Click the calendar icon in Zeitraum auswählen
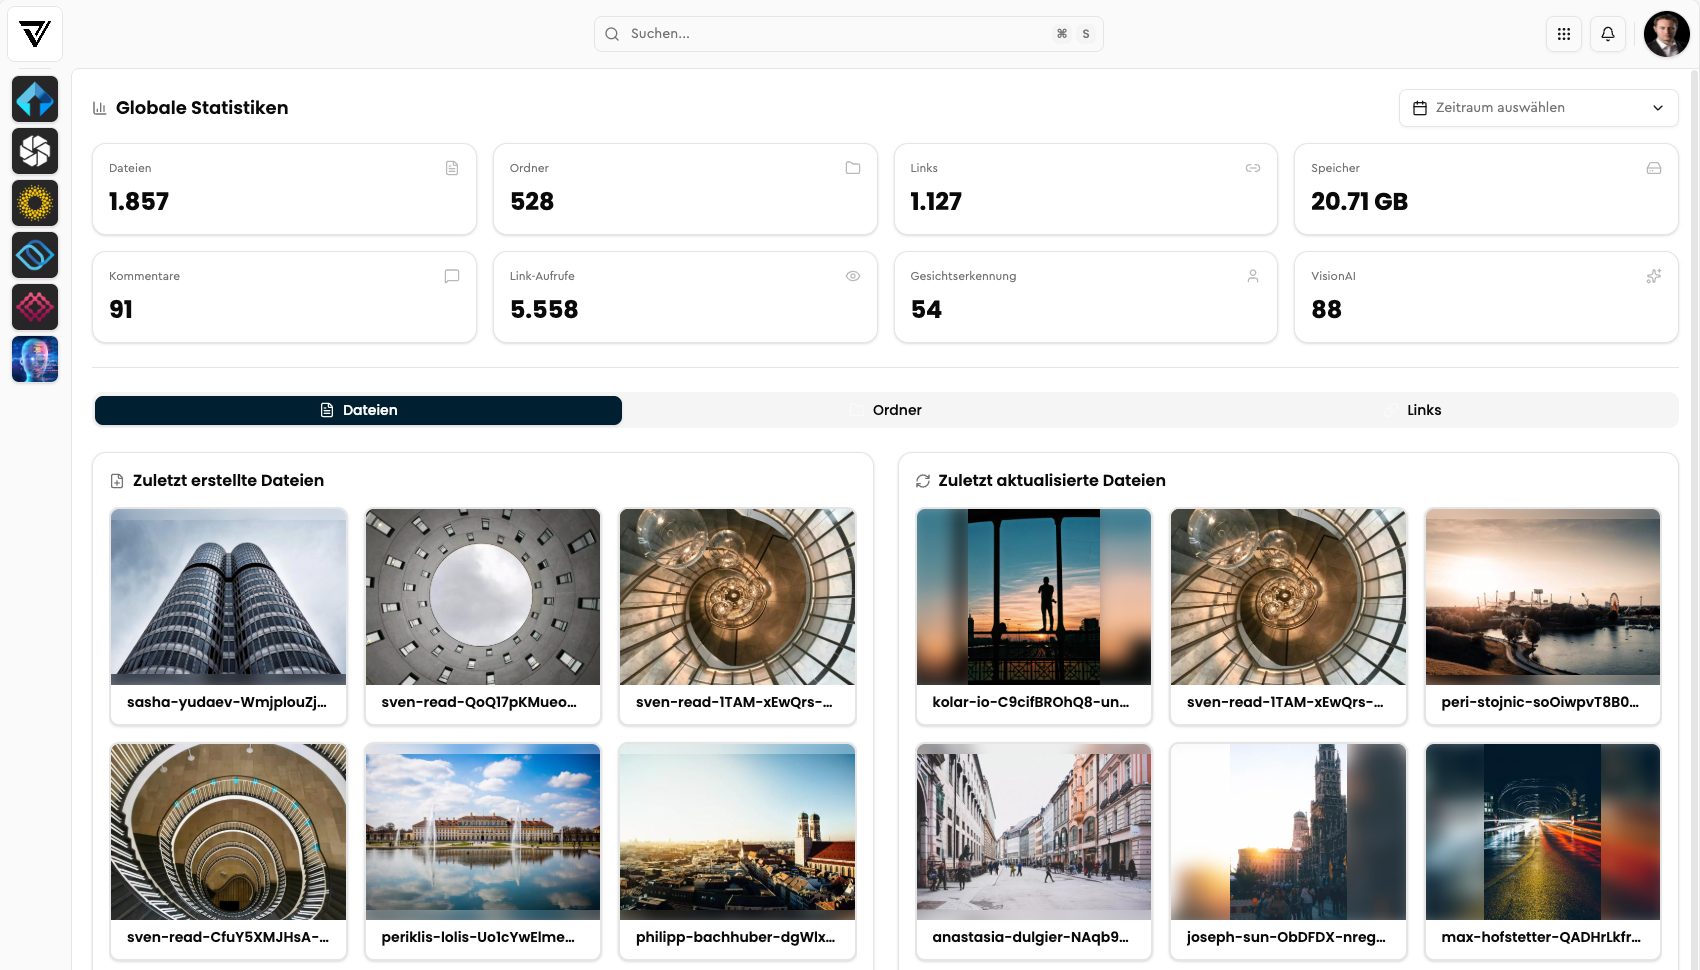 [x=1420, y=108]
